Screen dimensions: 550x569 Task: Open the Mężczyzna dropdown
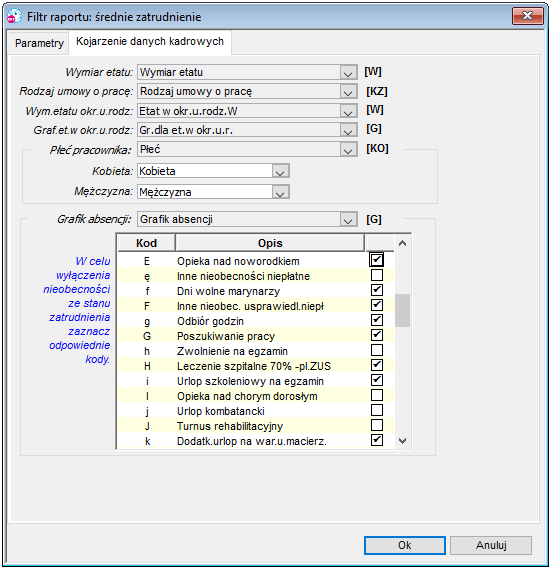(x=280, y=192)
